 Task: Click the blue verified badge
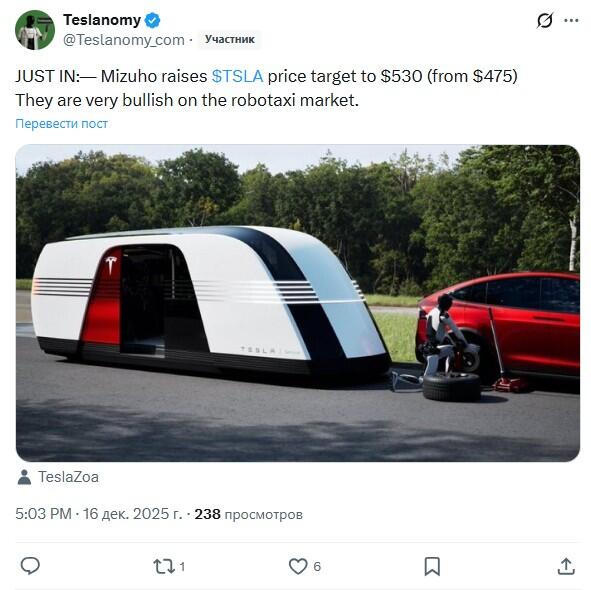[x=153, y=20]
